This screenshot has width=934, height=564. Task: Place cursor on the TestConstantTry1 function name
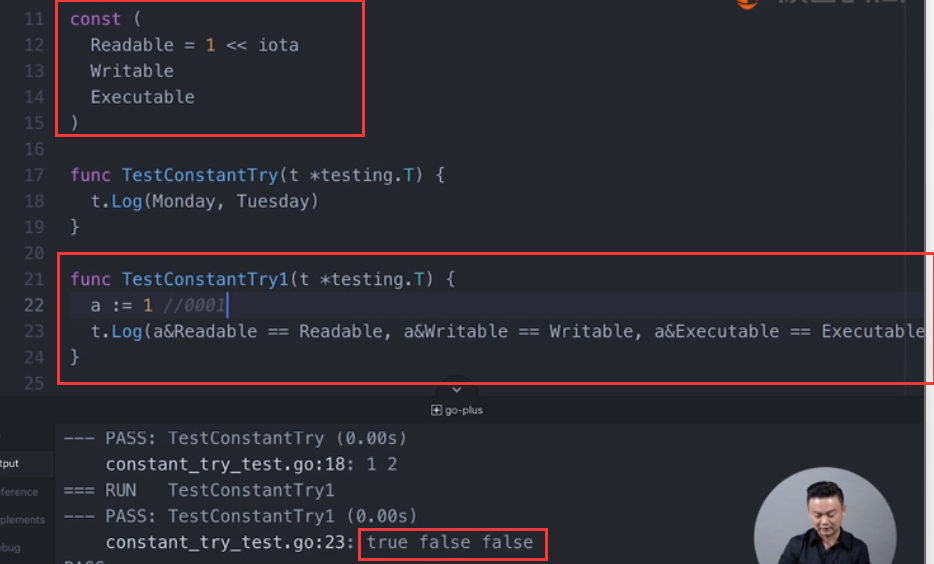click(x=205, y=279)
